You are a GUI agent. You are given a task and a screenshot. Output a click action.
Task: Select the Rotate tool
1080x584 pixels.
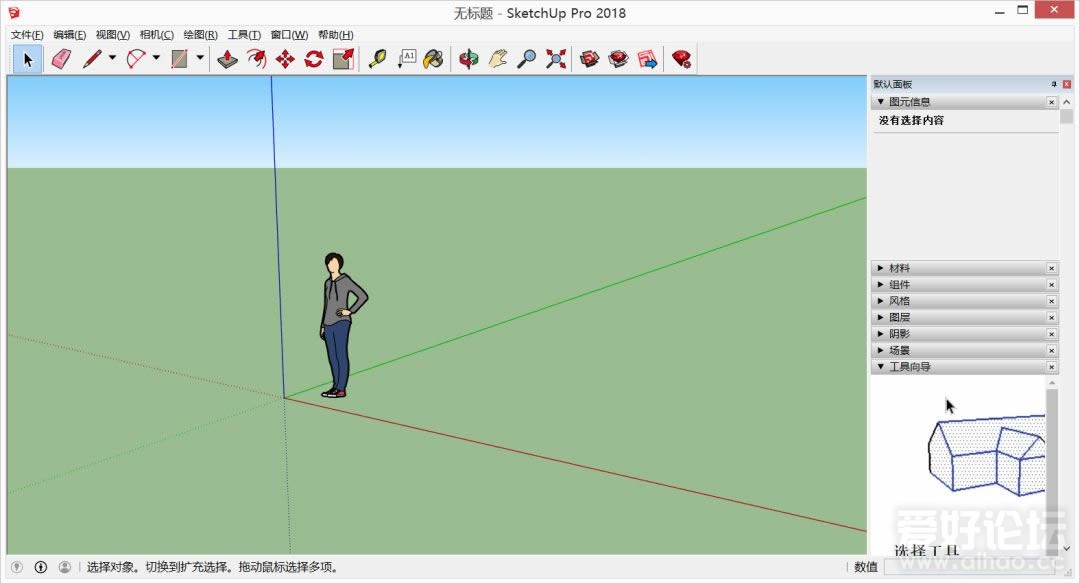coord(314,59)
